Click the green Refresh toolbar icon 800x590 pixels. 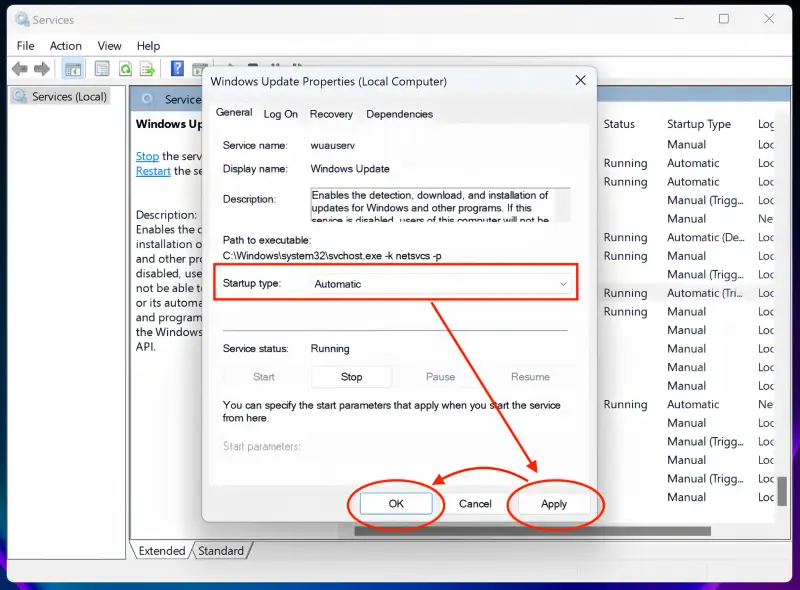pyautogui.click(x=126, y=69)
